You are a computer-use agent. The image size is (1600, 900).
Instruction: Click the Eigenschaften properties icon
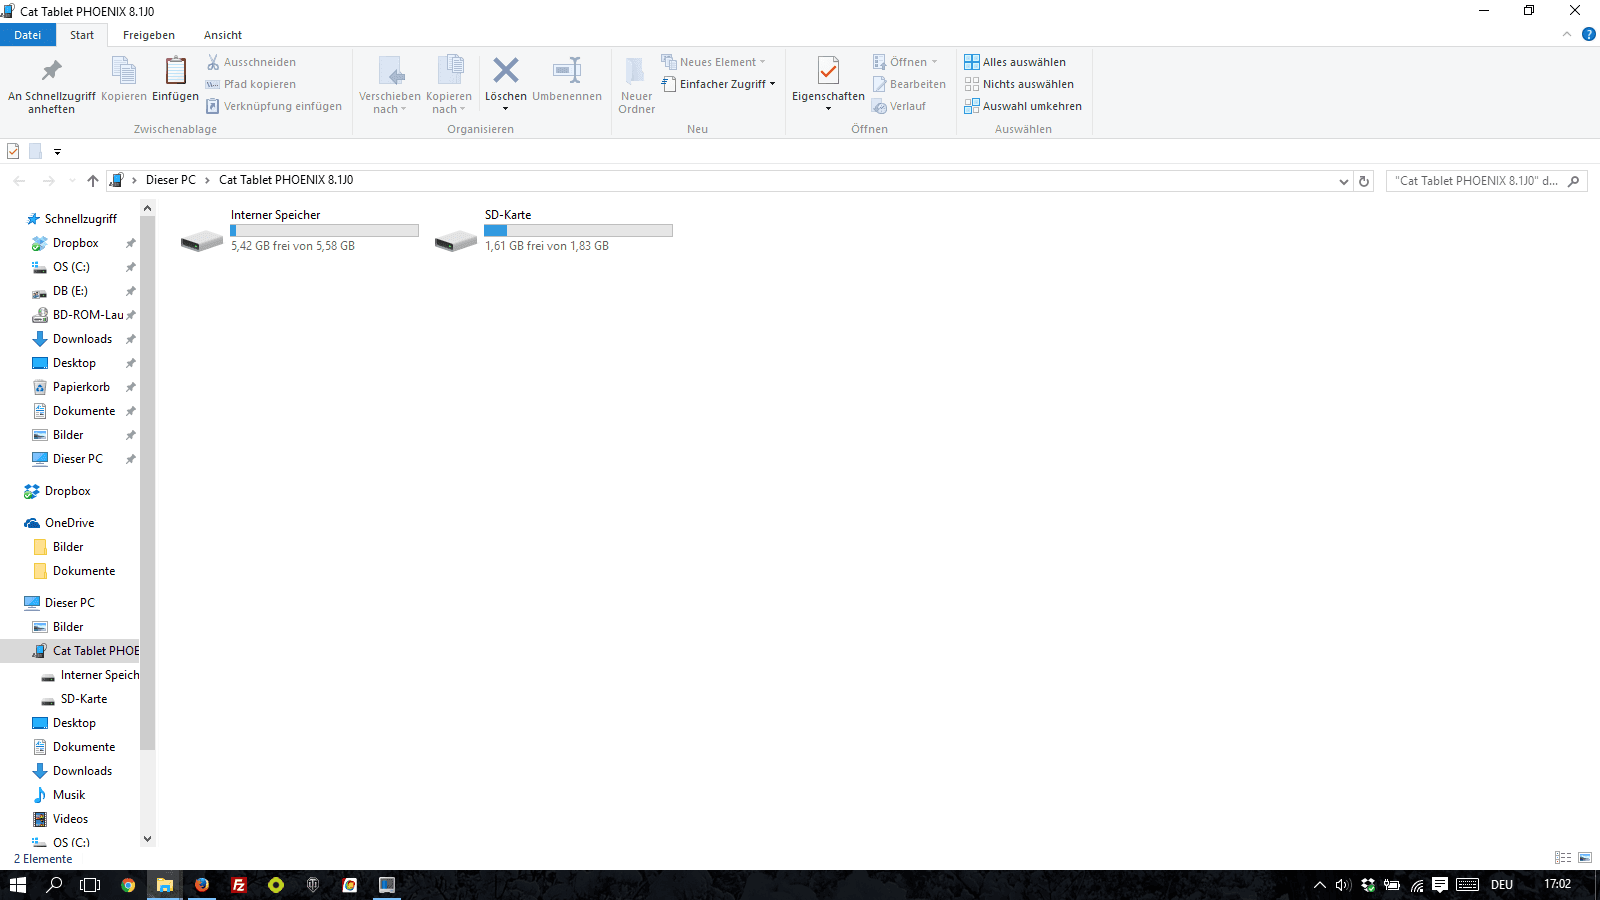click(828, 71)
